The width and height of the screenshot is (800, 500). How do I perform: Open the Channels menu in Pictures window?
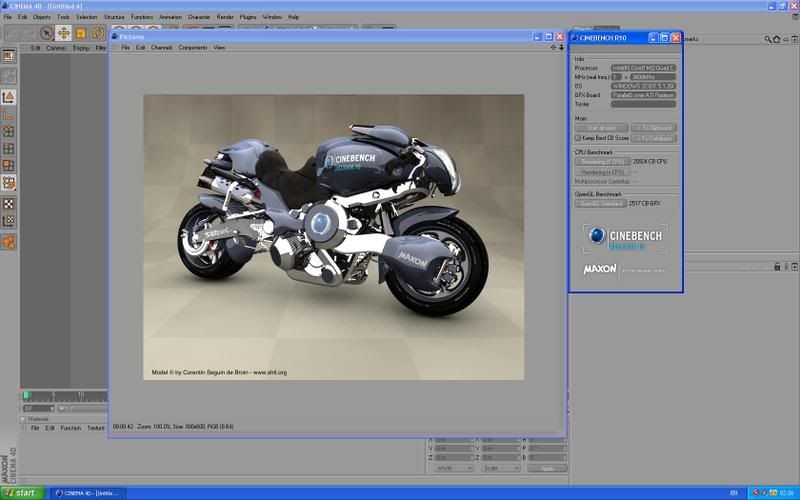[161, 47]
